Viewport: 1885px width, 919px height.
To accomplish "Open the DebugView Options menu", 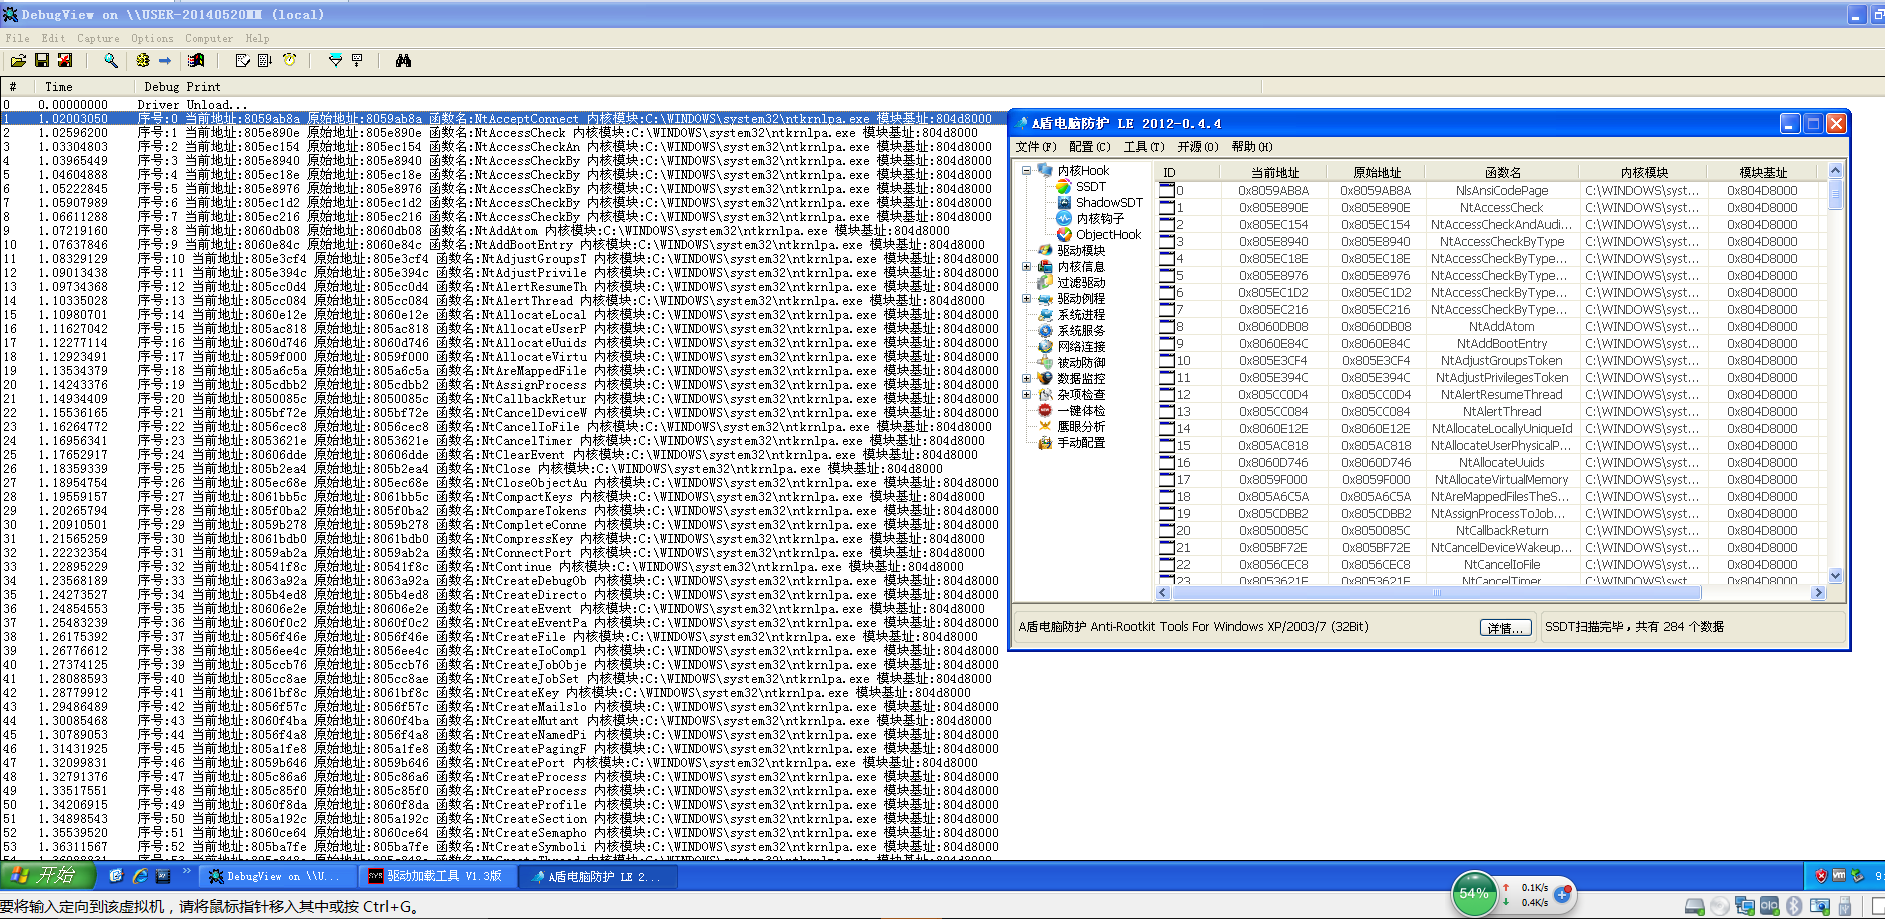I will pos(152,39).
